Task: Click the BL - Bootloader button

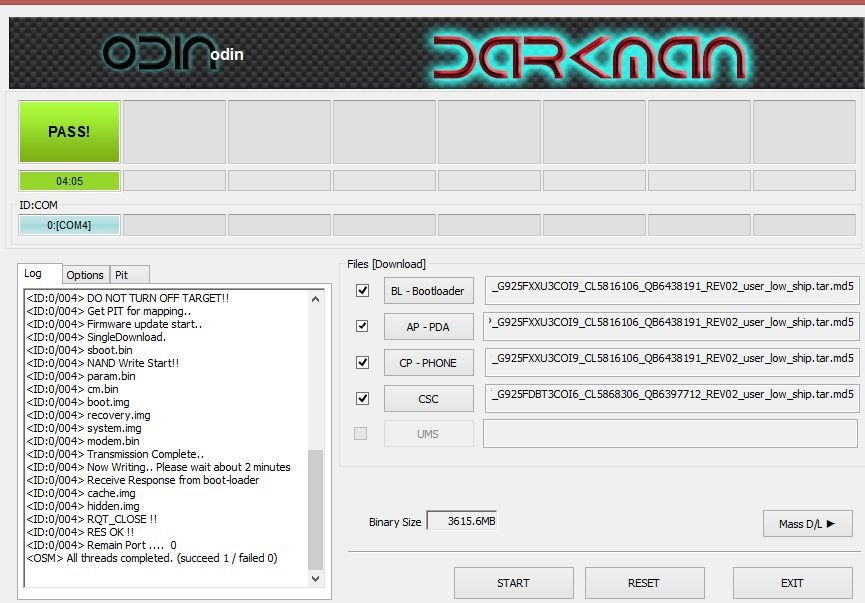Action: (429, 291)
